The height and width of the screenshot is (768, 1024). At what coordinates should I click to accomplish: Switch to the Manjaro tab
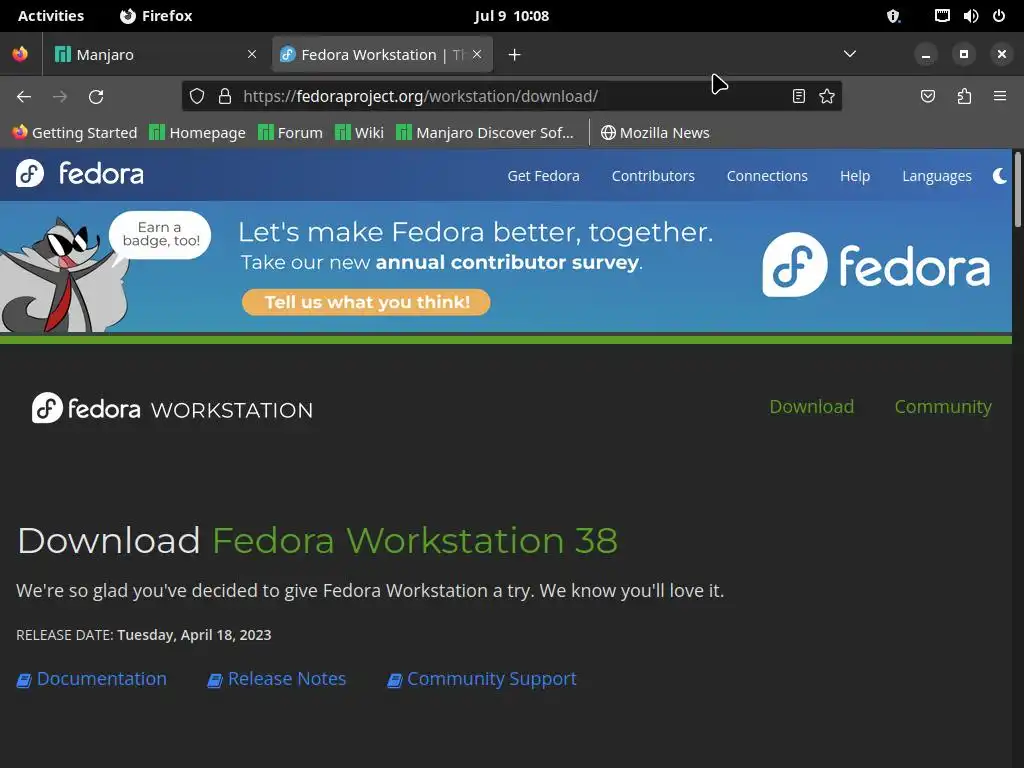coord(155,55)
